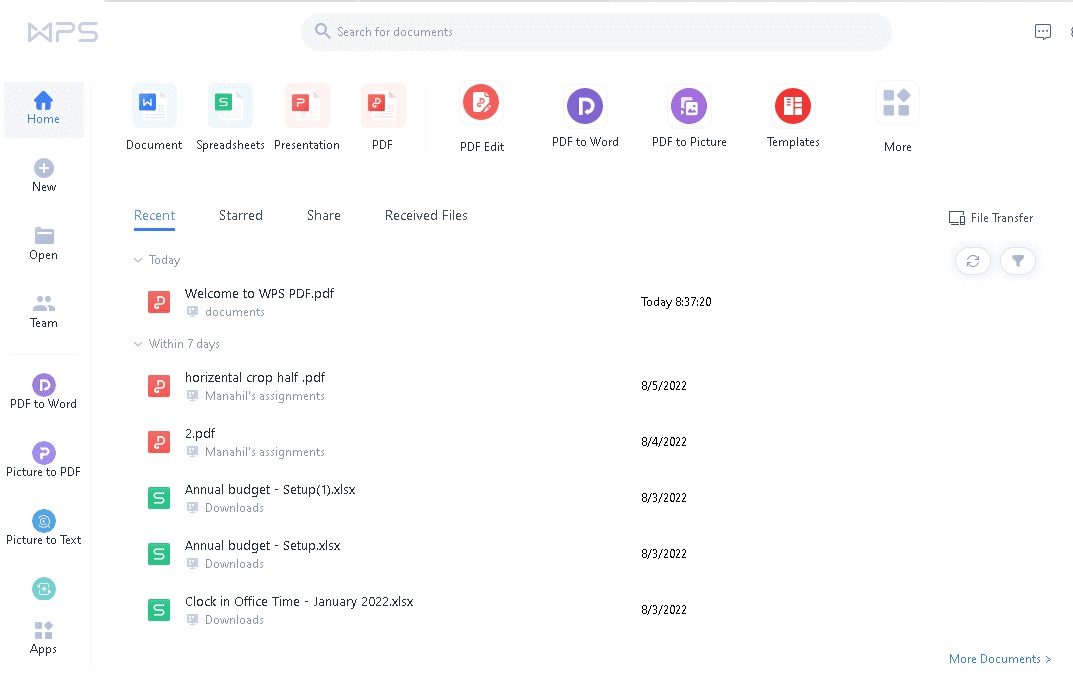Follow the More Documents link
This screenshot has width=1073, height=683.
(1000, 659)
